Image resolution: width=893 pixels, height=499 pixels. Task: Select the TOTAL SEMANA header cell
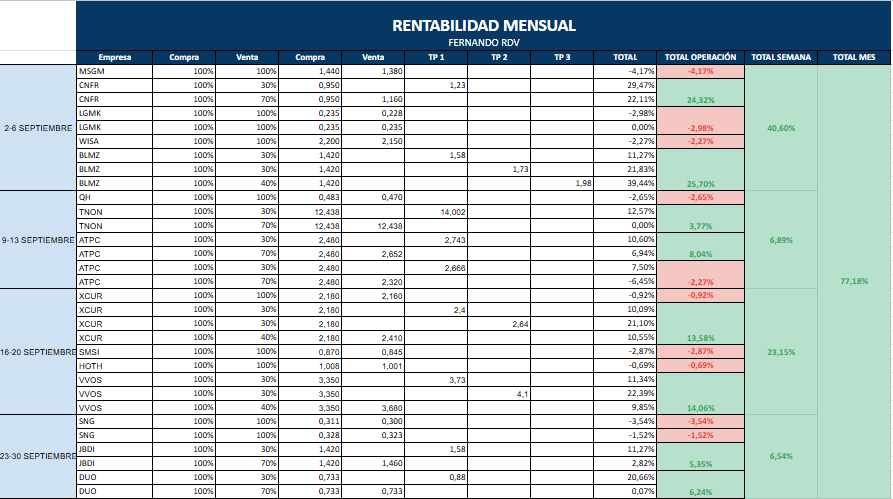click(x=781, y=57)
